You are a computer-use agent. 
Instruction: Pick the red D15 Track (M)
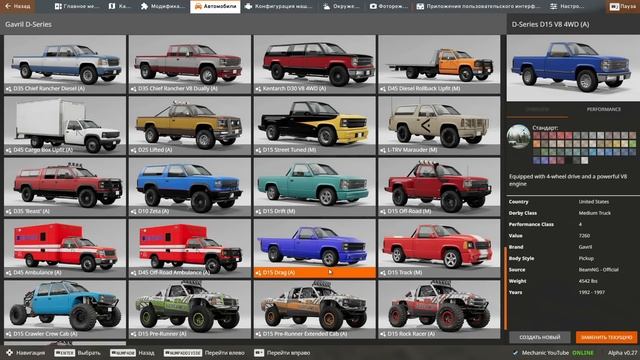click(x=439, y=248)
